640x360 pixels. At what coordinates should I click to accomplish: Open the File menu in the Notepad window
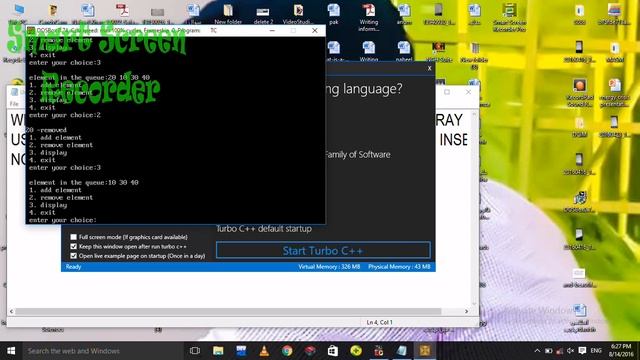coord(14,104)
